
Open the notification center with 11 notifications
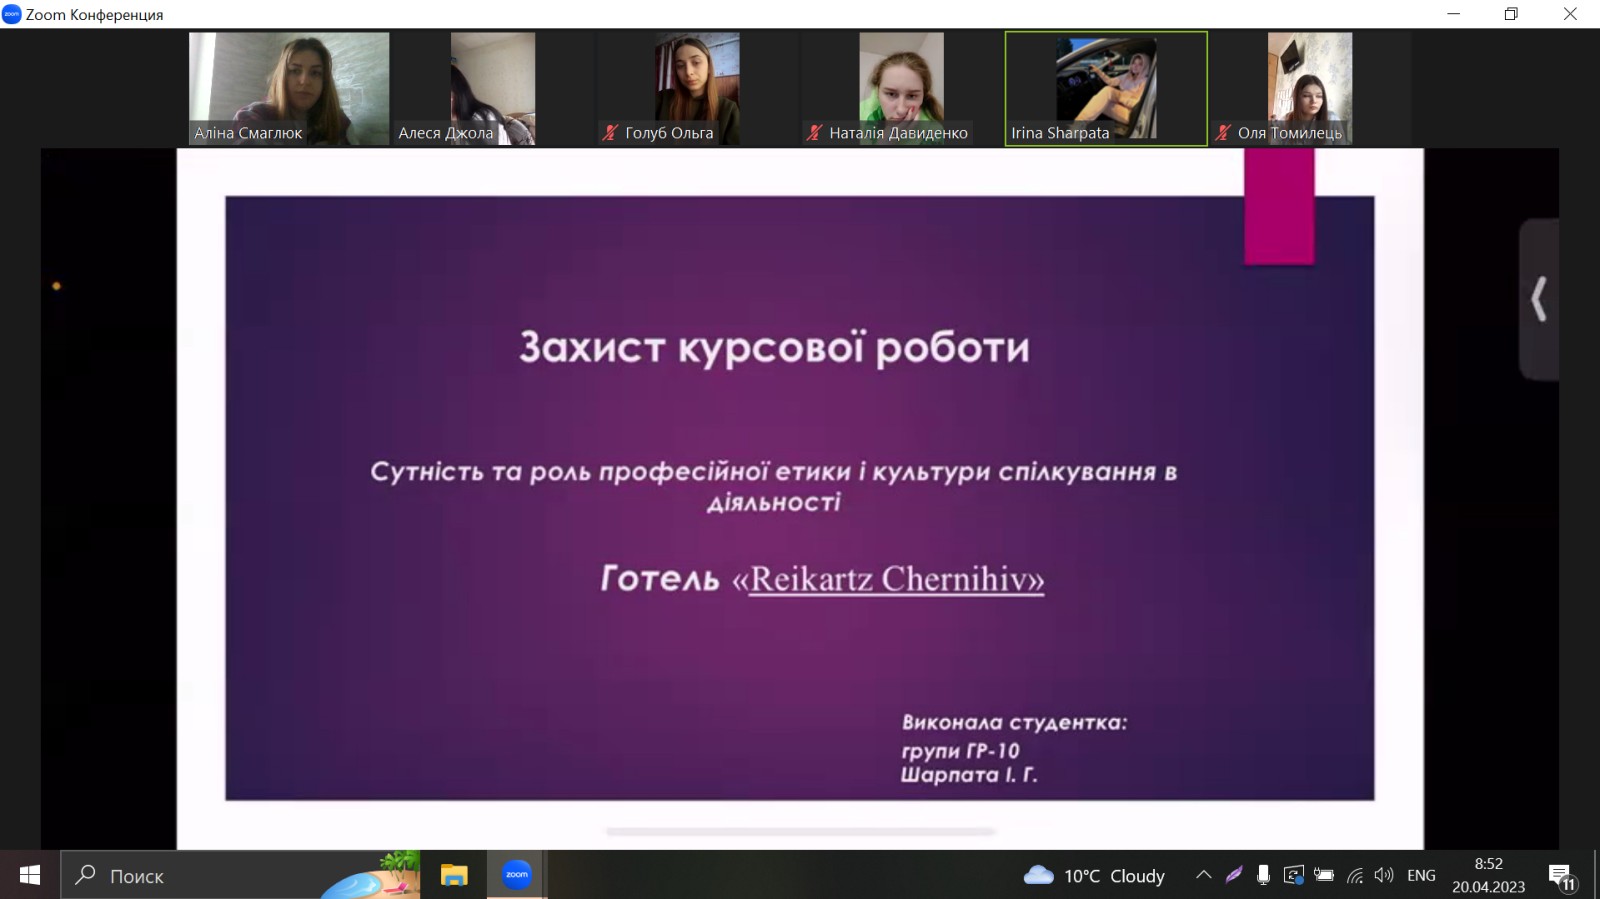coord(1562,877)
